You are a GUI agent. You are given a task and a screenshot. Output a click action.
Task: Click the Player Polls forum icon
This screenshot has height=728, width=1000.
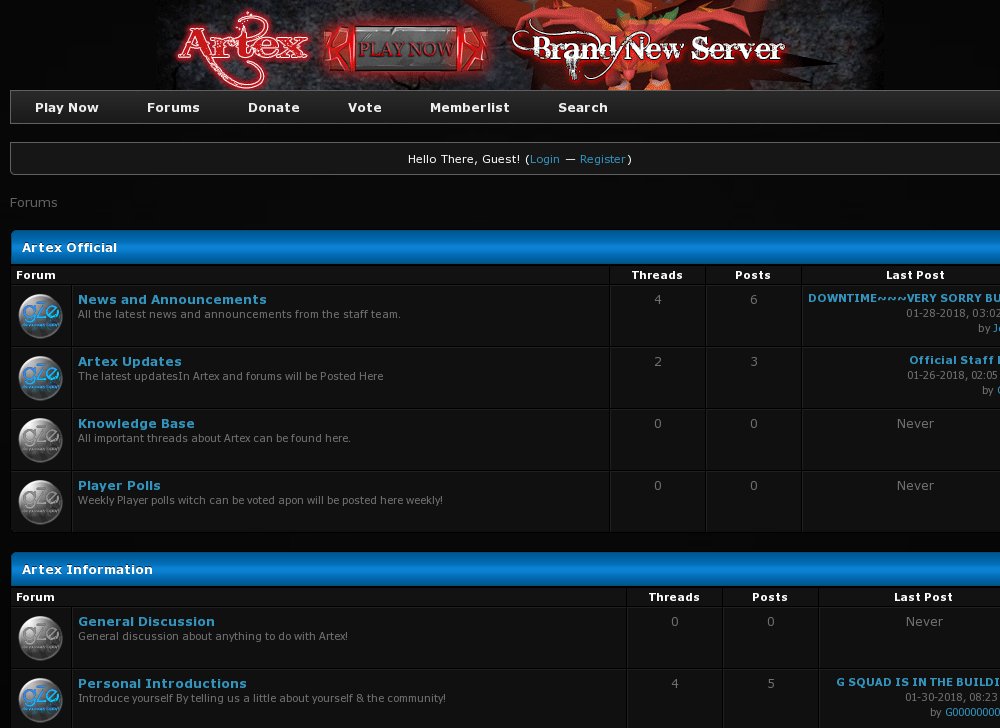(x=40, y=501)
